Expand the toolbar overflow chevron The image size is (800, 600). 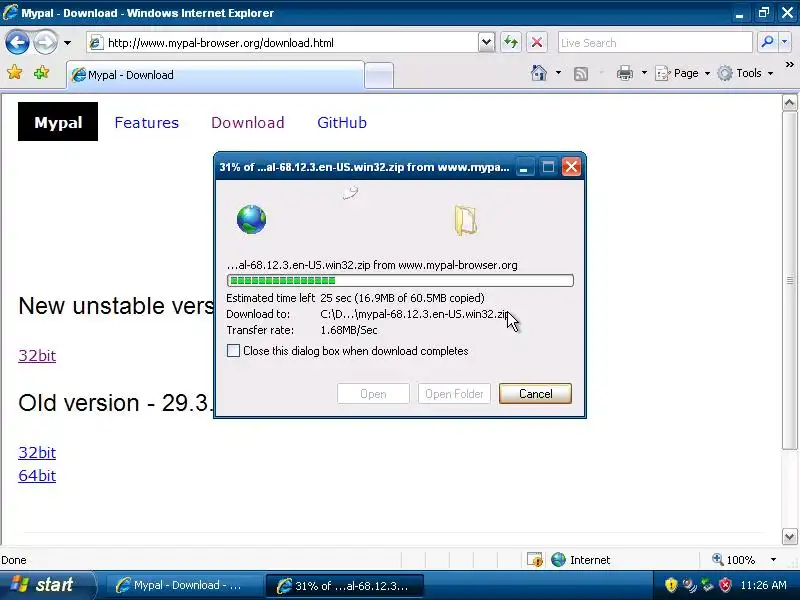[789, 65]
